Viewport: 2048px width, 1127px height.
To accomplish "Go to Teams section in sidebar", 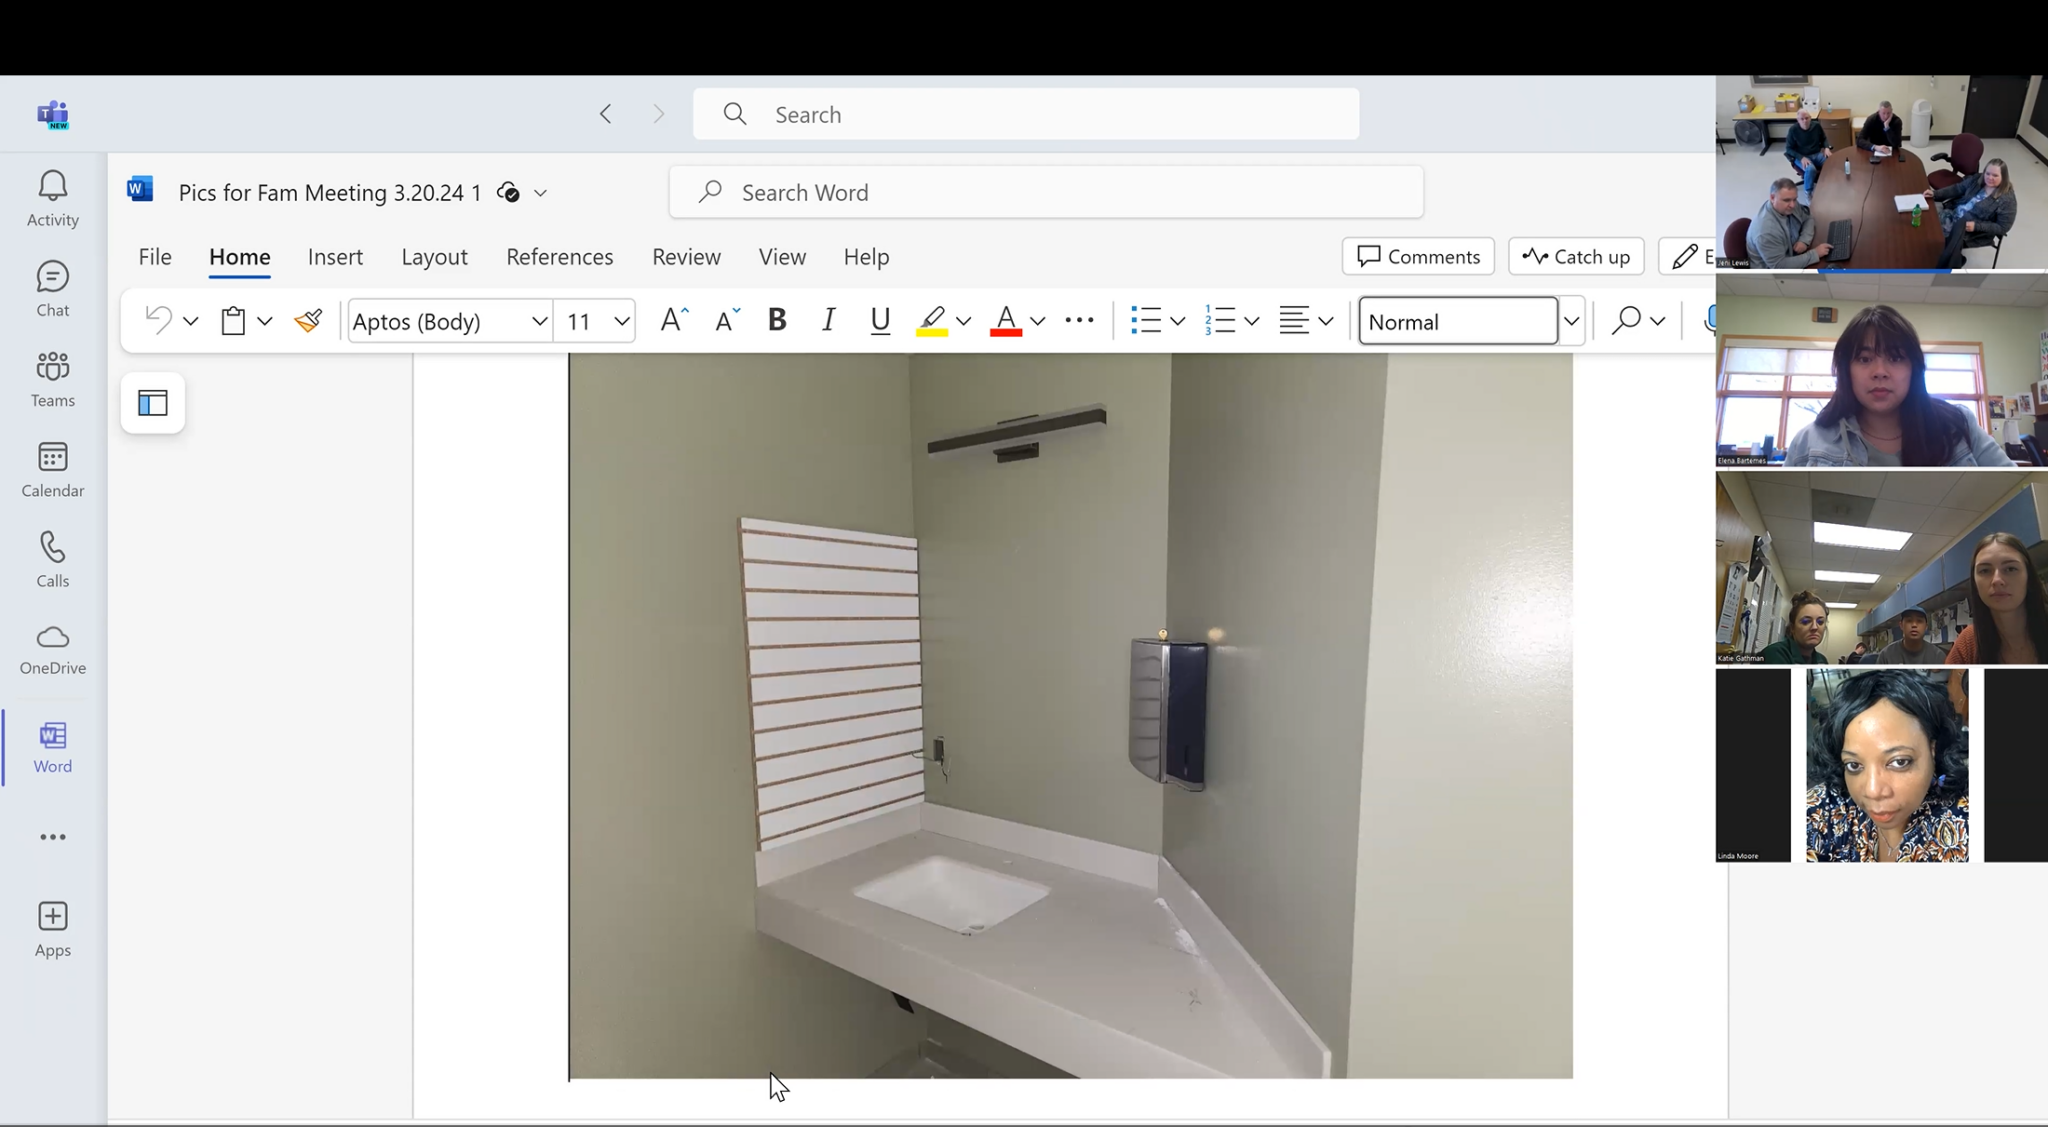I will tap(53, 379).
